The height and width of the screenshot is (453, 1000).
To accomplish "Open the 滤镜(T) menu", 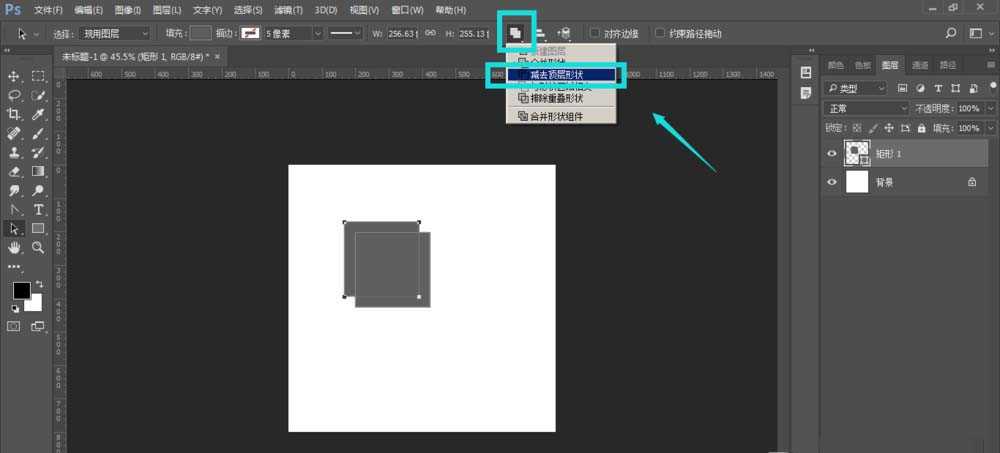I will [x=289, y=10].
